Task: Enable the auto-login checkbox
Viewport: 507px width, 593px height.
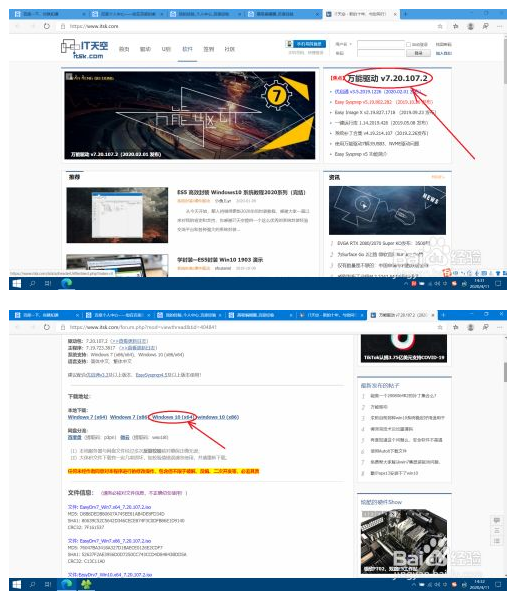Action: (x=408, y=45)
